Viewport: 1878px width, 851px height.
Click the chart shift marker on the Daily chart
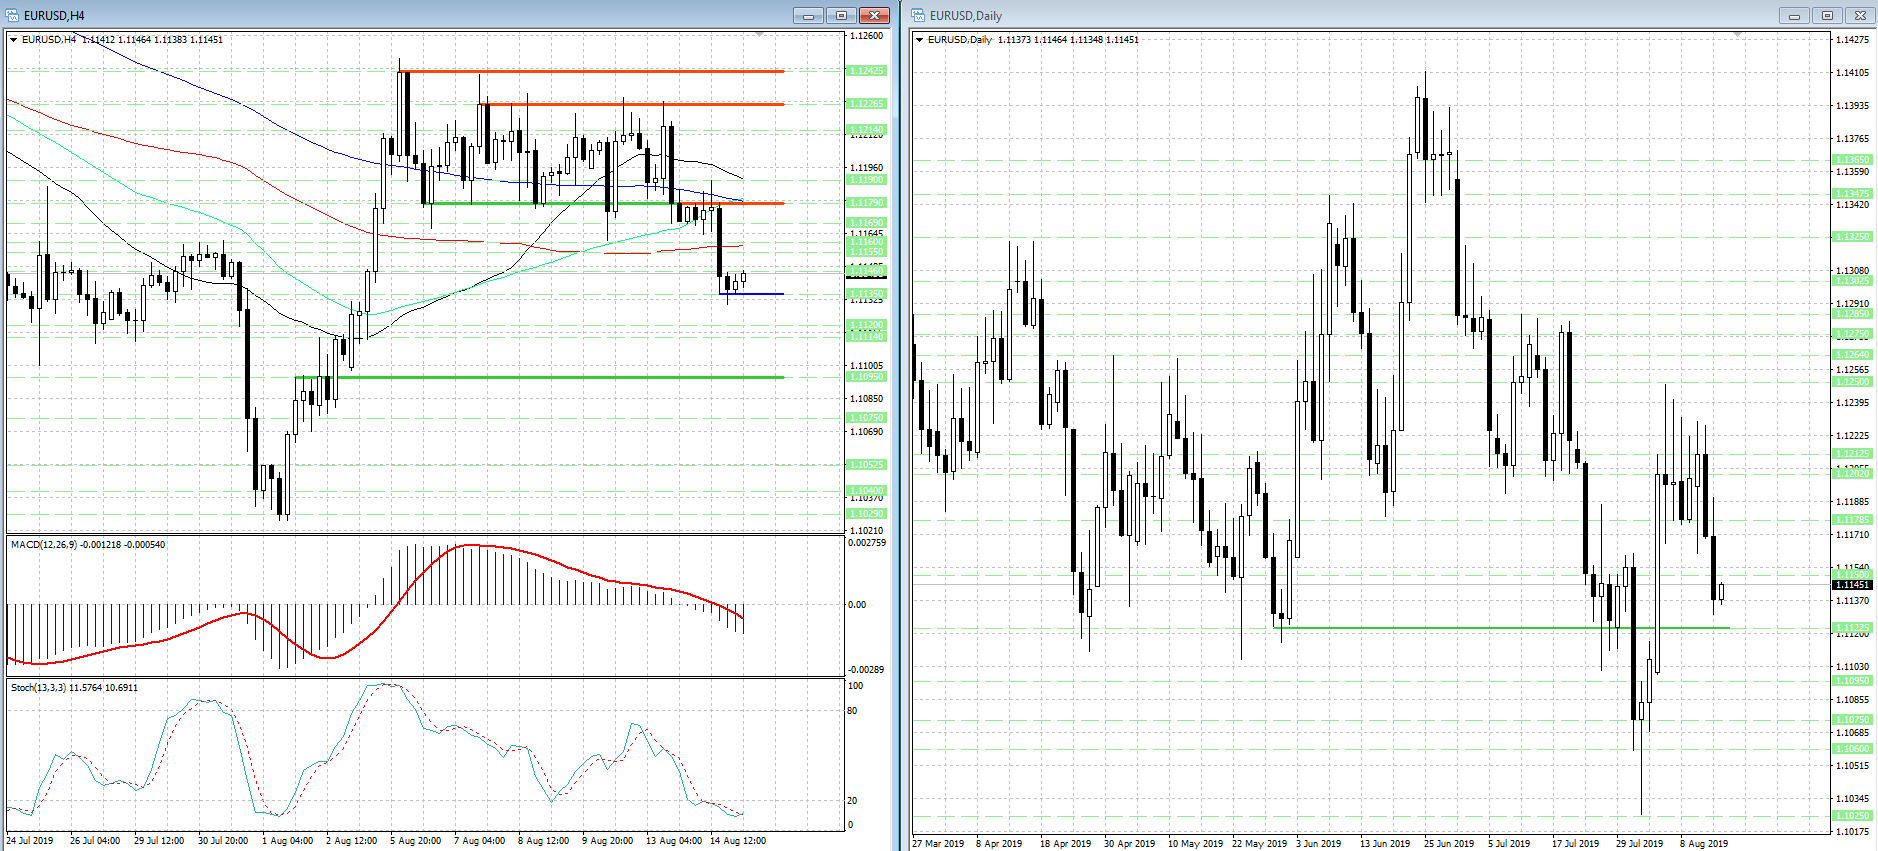point(1738,35)
